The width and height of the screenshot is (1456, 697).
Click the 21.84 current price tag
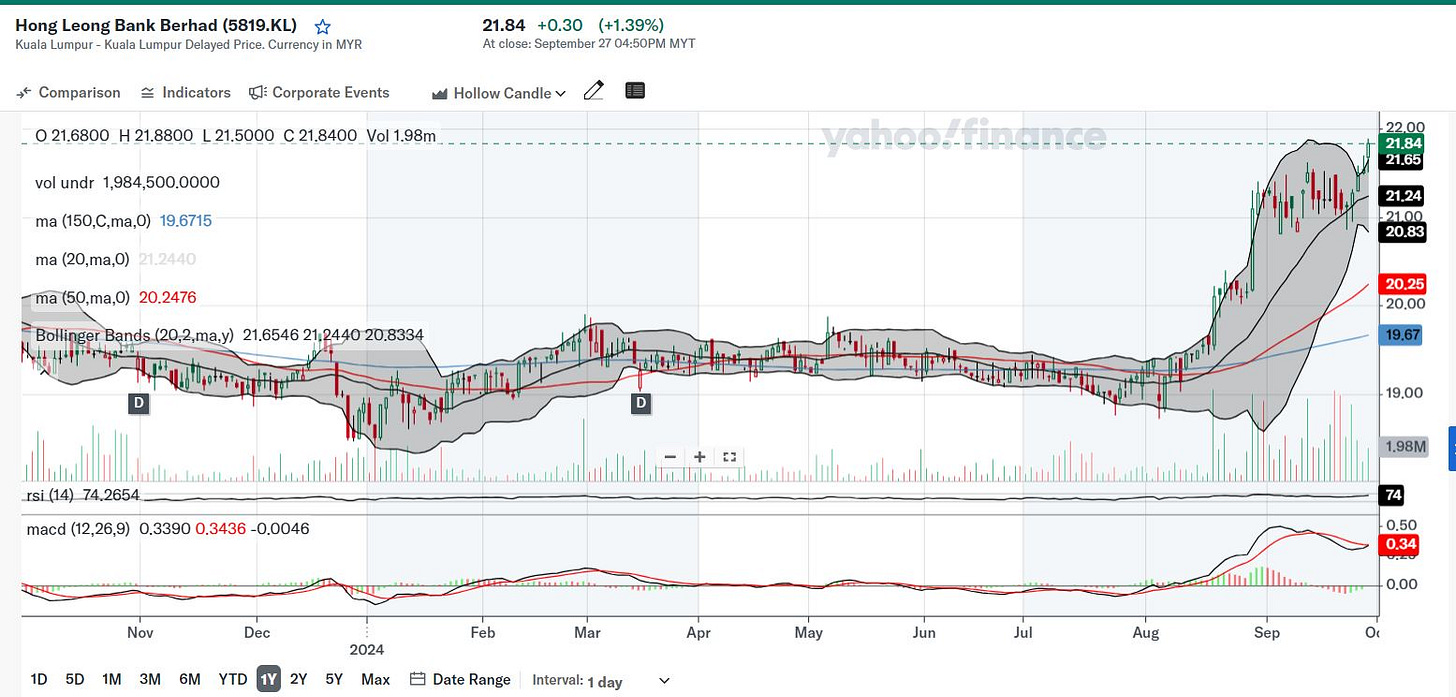click(x=1400, y=144)
